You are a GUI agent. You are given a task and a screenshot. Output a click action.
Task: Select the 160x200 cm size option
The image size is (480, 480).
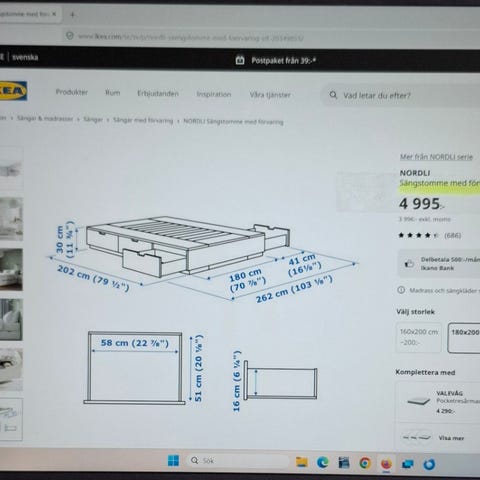(x=419, y=337)
